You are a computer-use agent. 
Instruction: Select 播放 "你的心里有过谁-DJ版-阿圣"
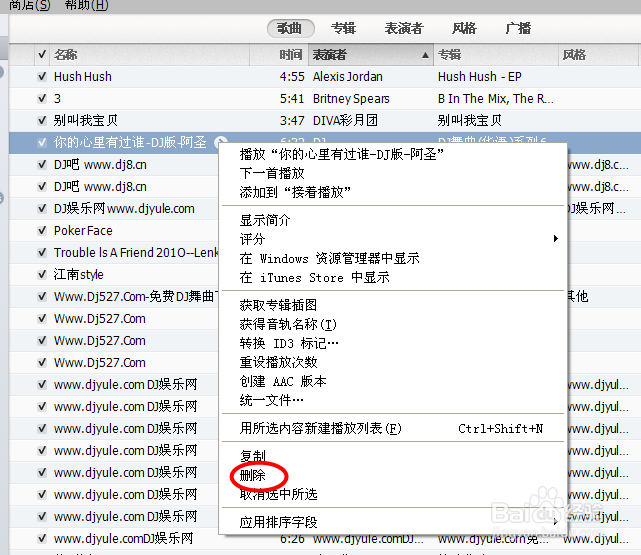[x=341, y=154]
